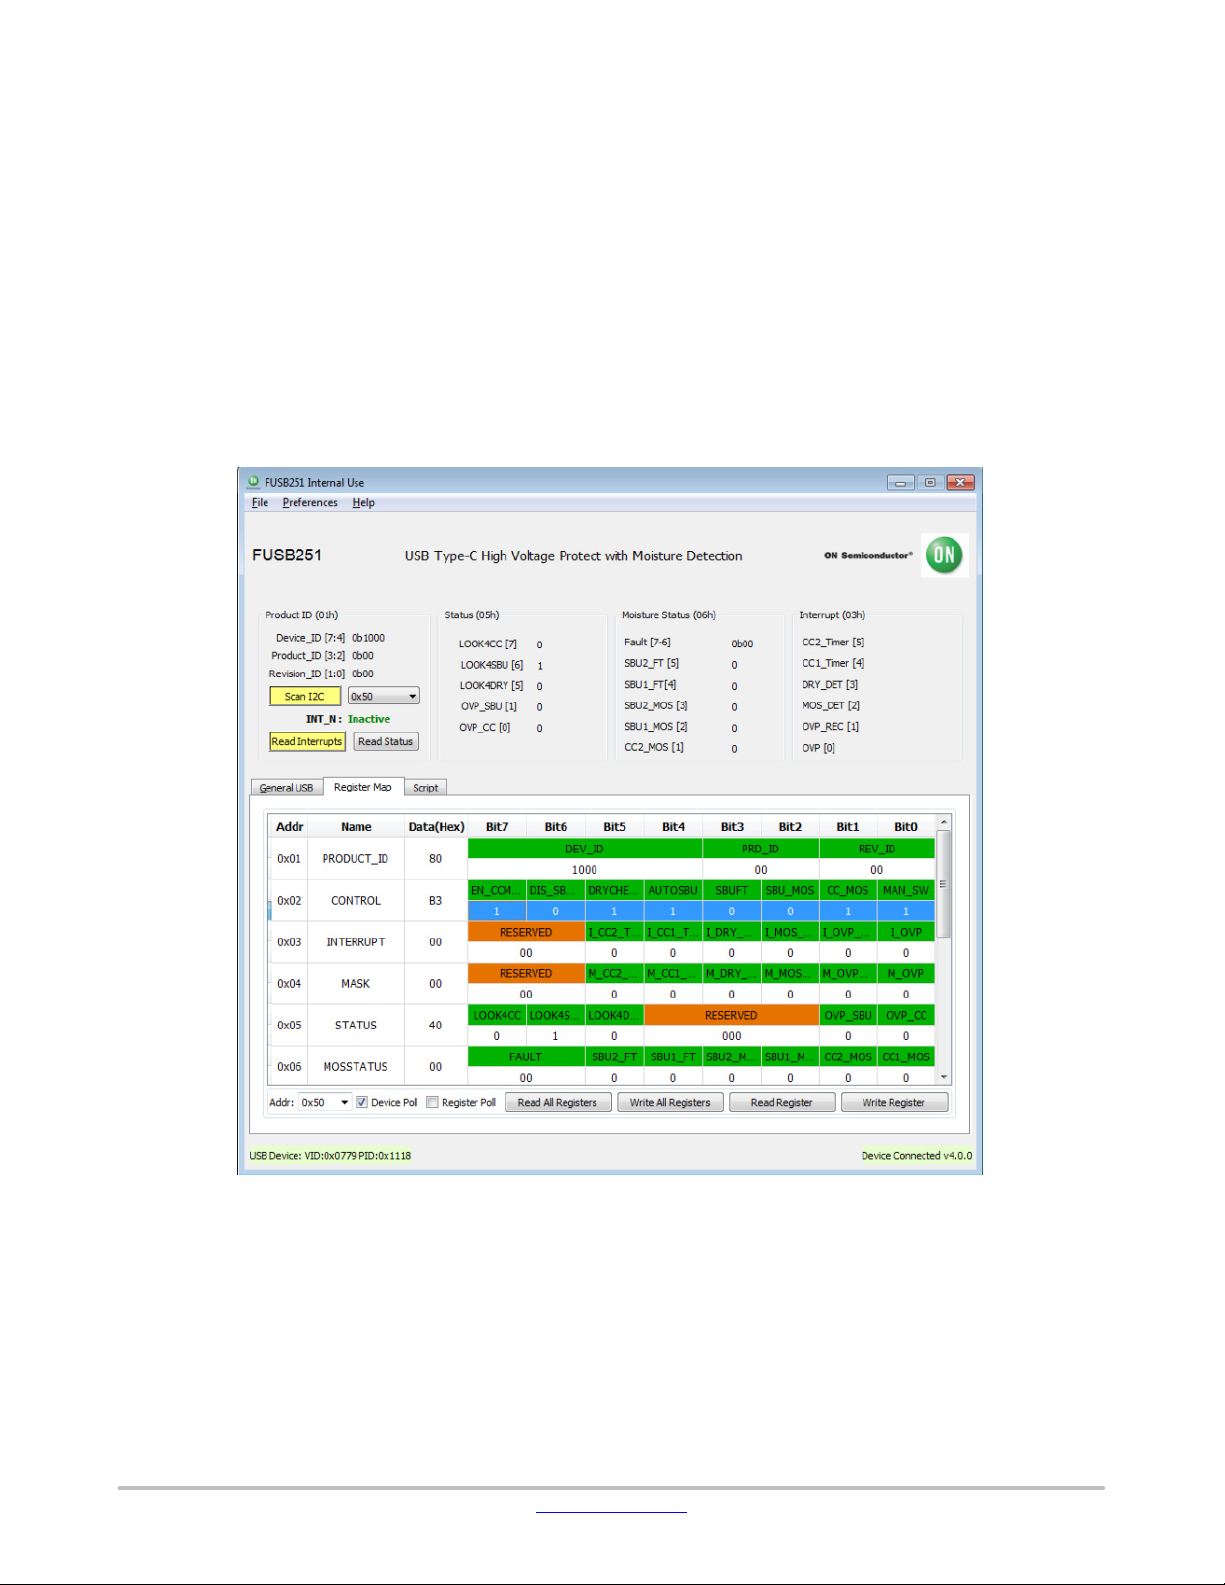Viewport: 1225px width, 1585px height.
Task: Click Read All Registers button
Action: click(x=557, y=1102)
